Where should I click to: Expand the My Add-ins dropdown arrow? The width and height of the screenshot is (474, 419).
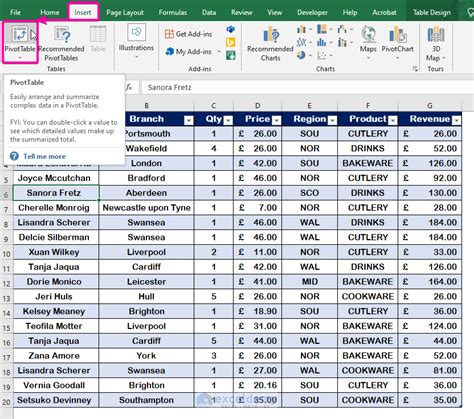(x=219, y=52)
